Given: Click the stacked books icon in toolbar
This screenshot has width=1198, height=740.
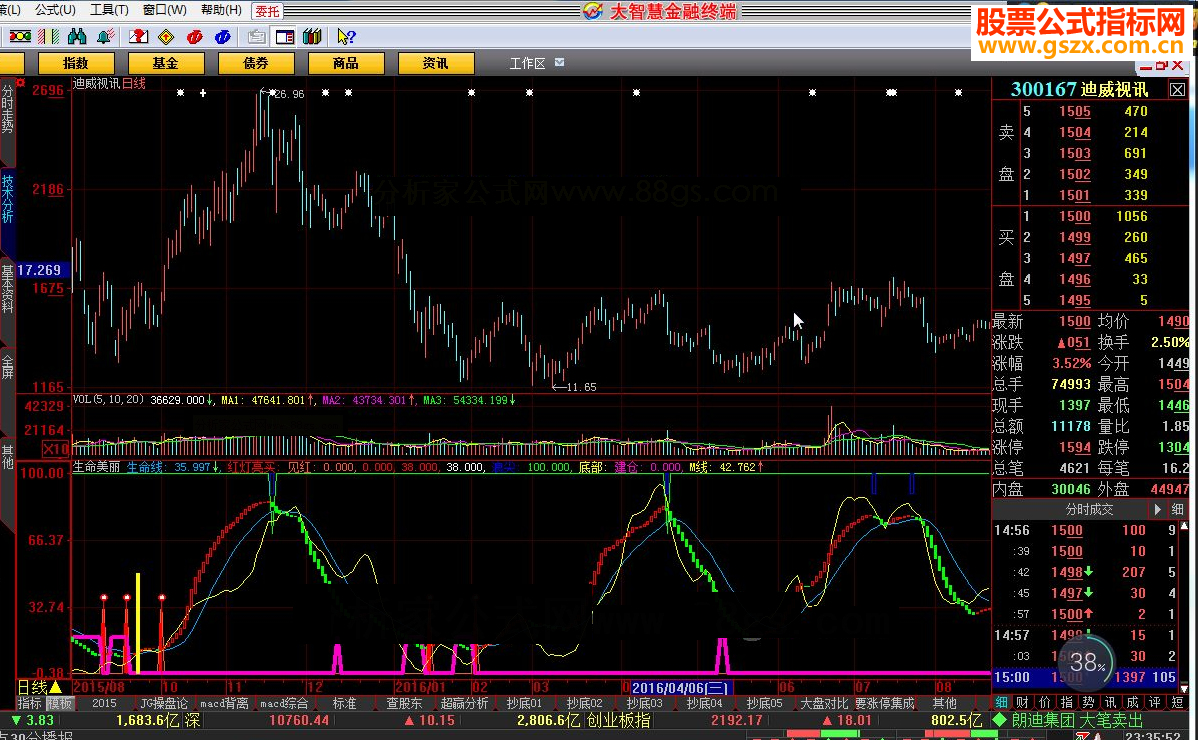Looking at the screenshot, I should point(312,37).
